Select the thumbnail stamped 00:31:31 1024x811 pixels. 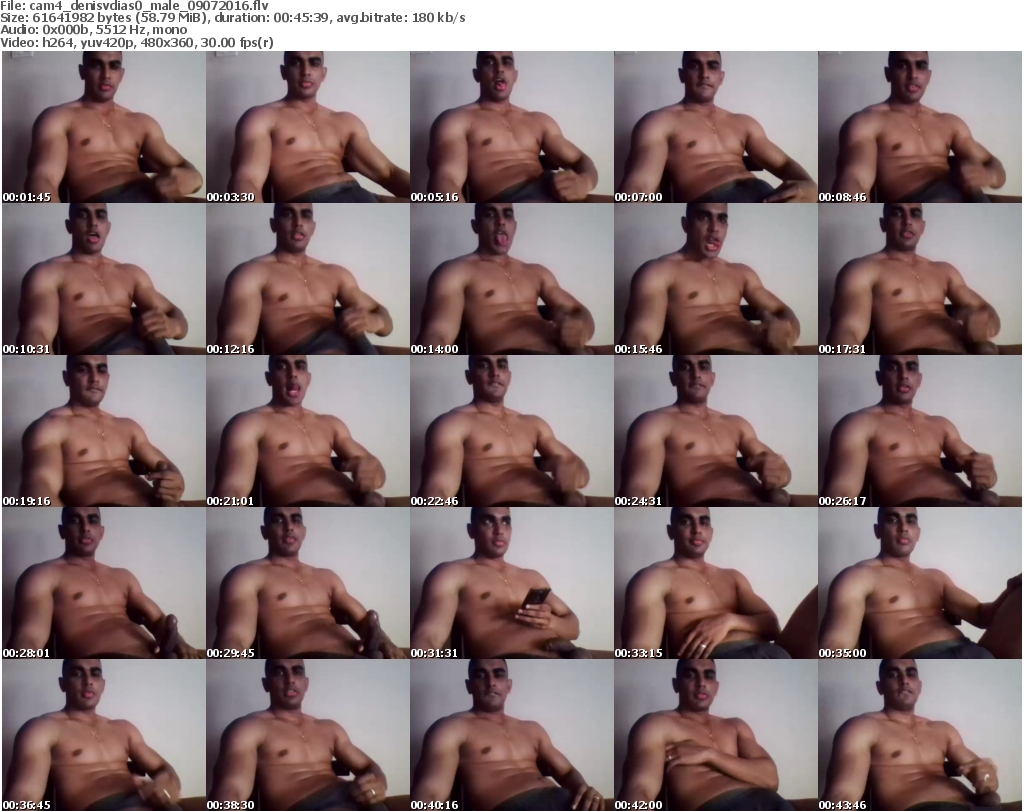512,583
